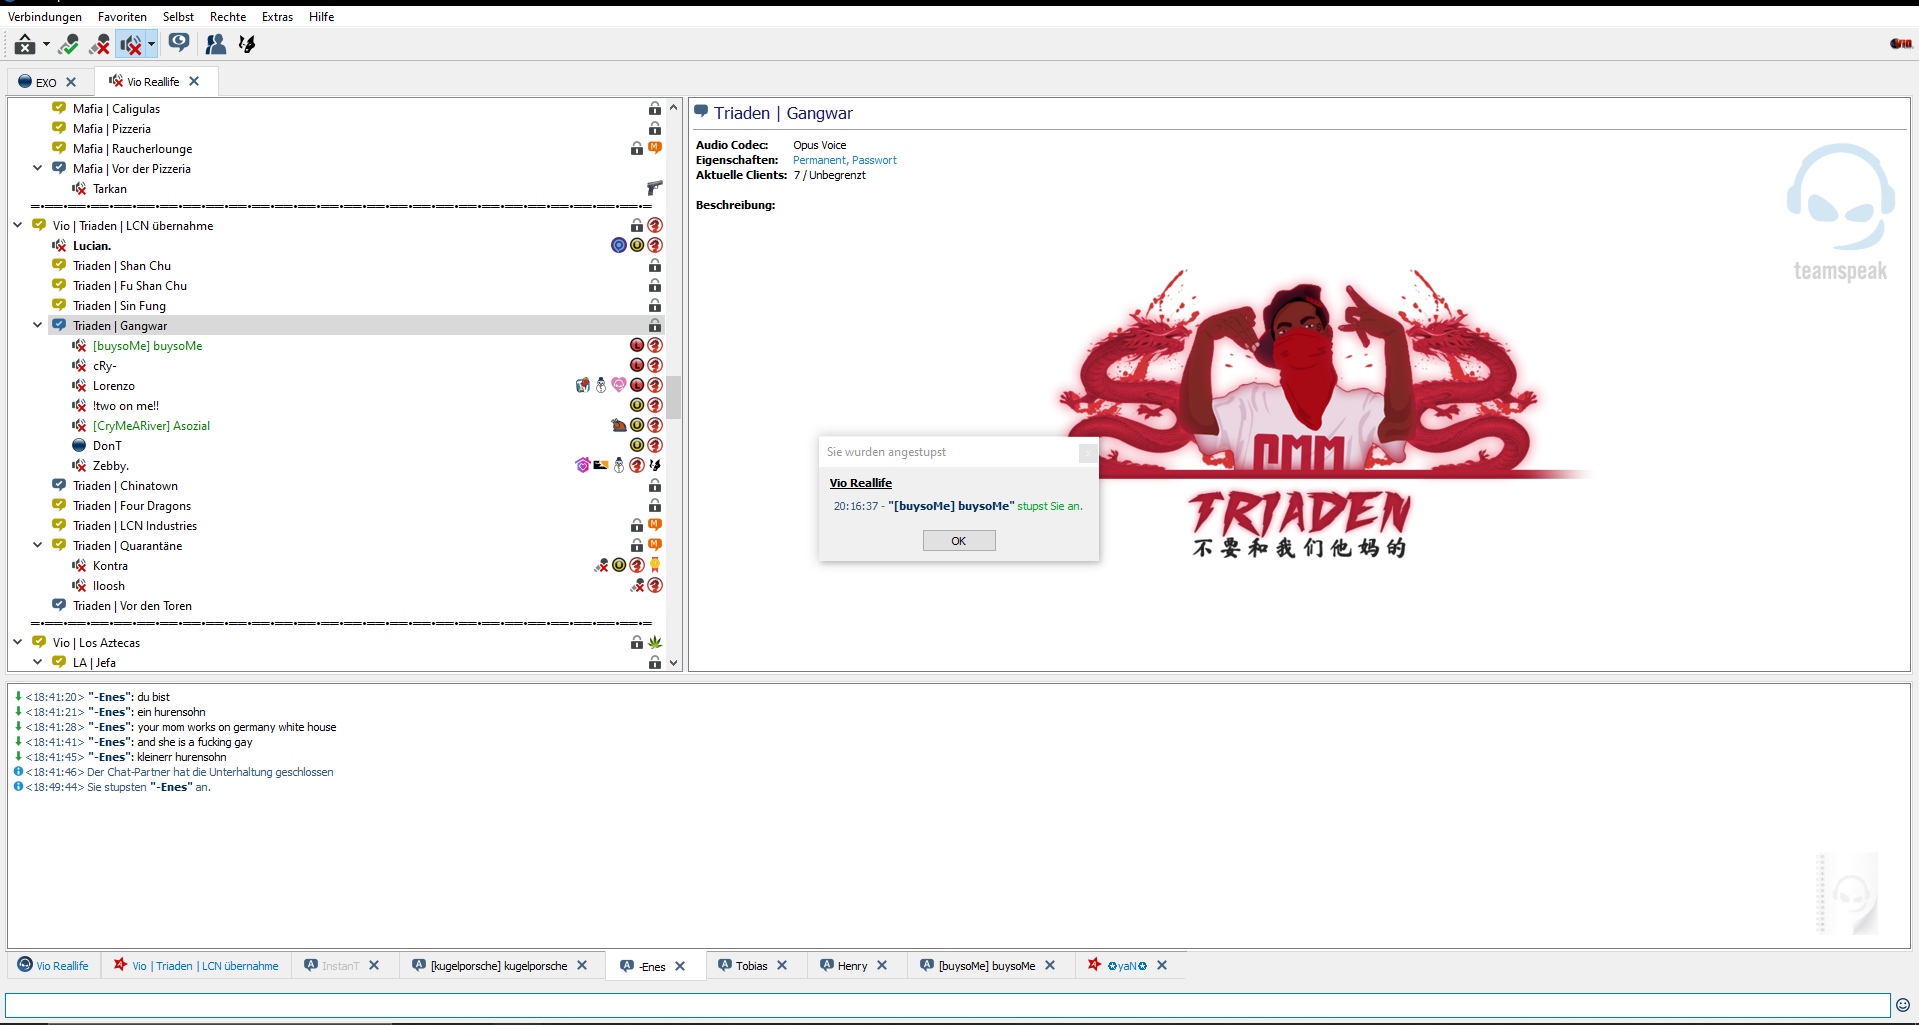Collapse the Triaden | Quarantäne channel
Image resolution: width=1919 pixels, height=1025 pixels.
click(x=37, y=545)
